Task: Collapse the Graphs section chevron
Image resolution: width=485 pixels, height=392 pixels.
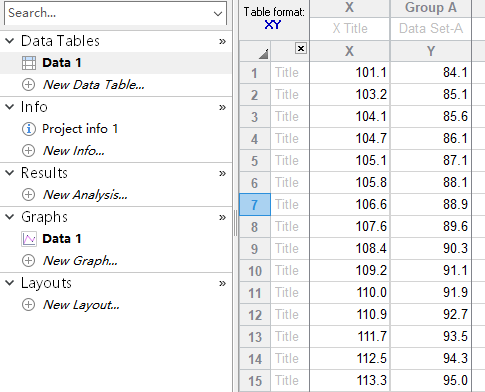Action: click(10, 217)
